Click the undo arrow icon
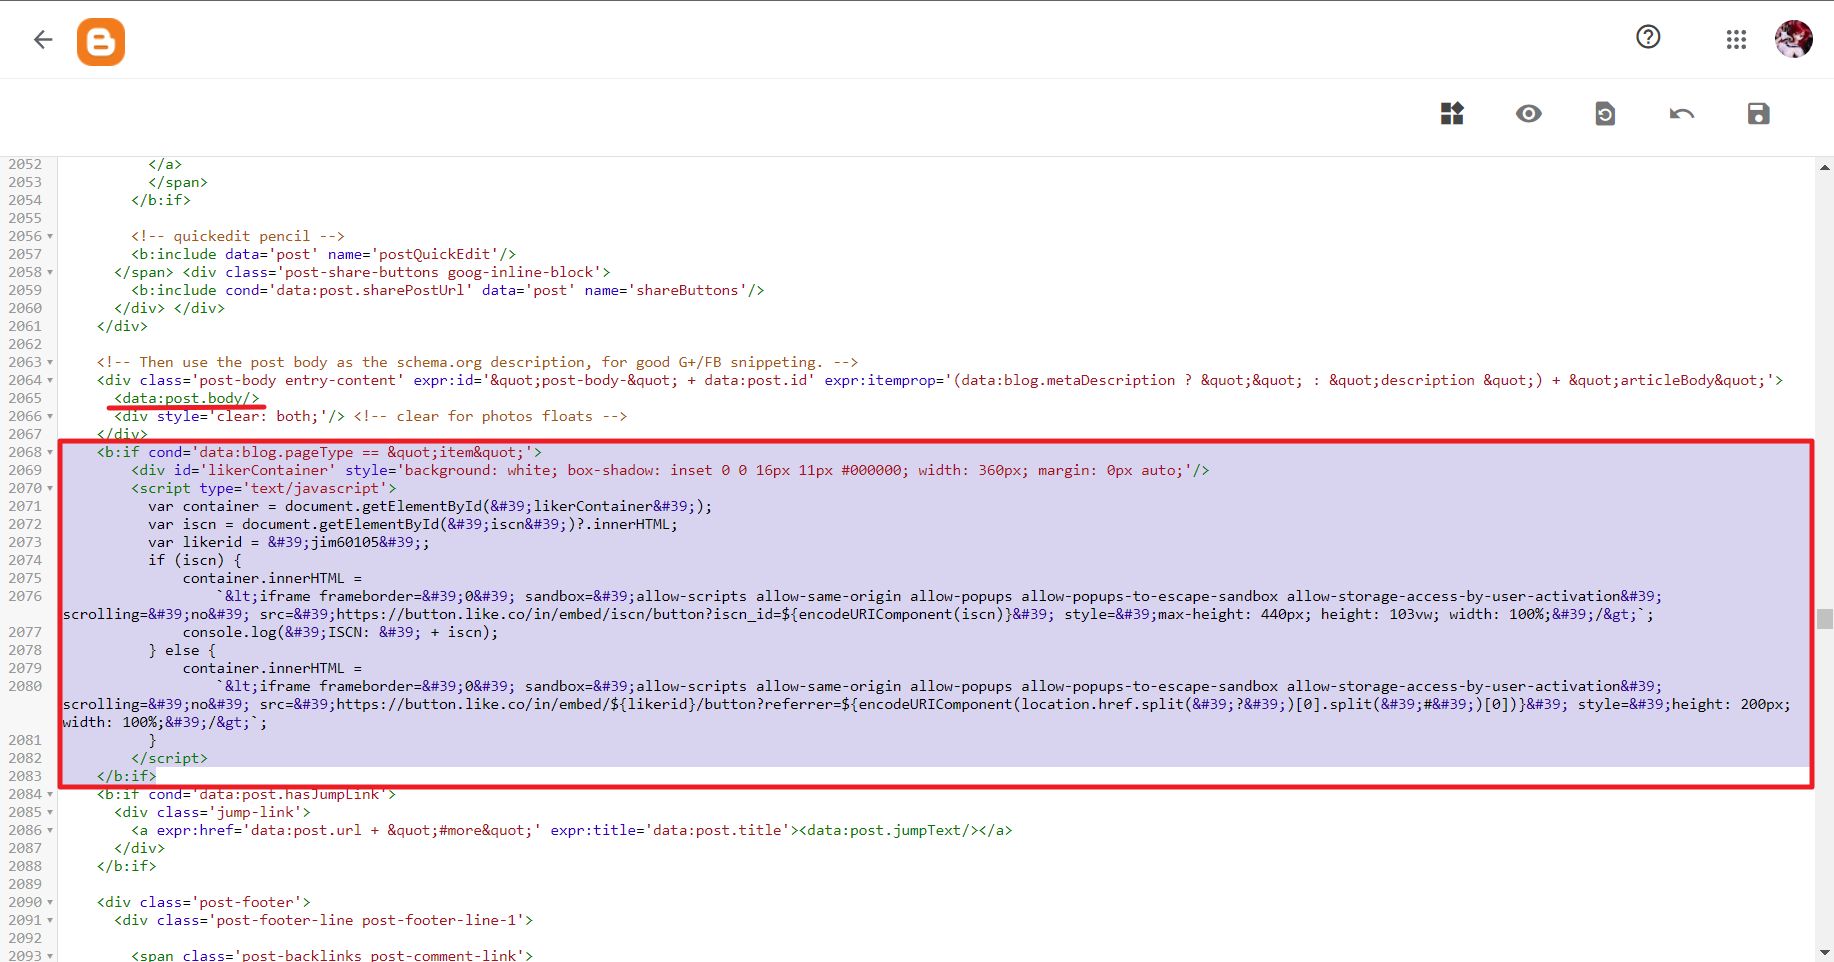Image resolution: width=1834 pixels, height=962 pixels. [x=1681, y=114]
